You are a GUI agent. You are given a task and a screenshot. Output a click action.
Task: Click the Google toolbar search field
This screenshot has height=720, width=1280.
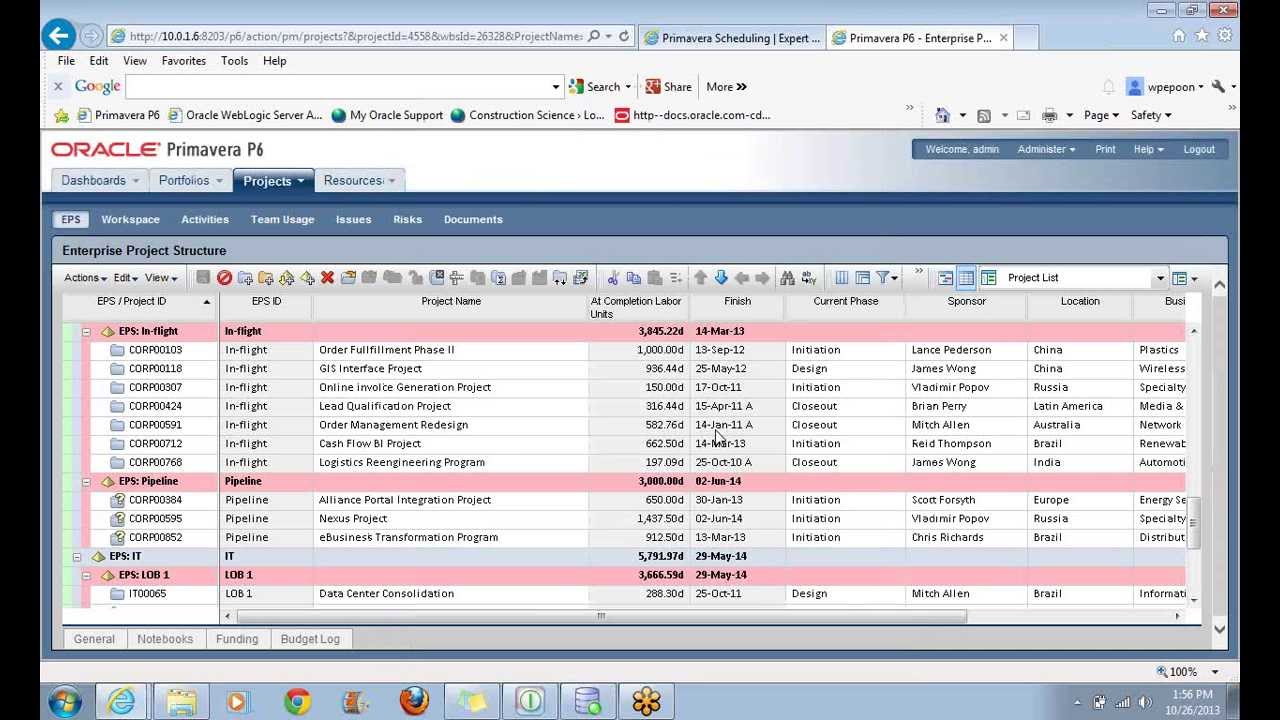click(x=340, y=87)
